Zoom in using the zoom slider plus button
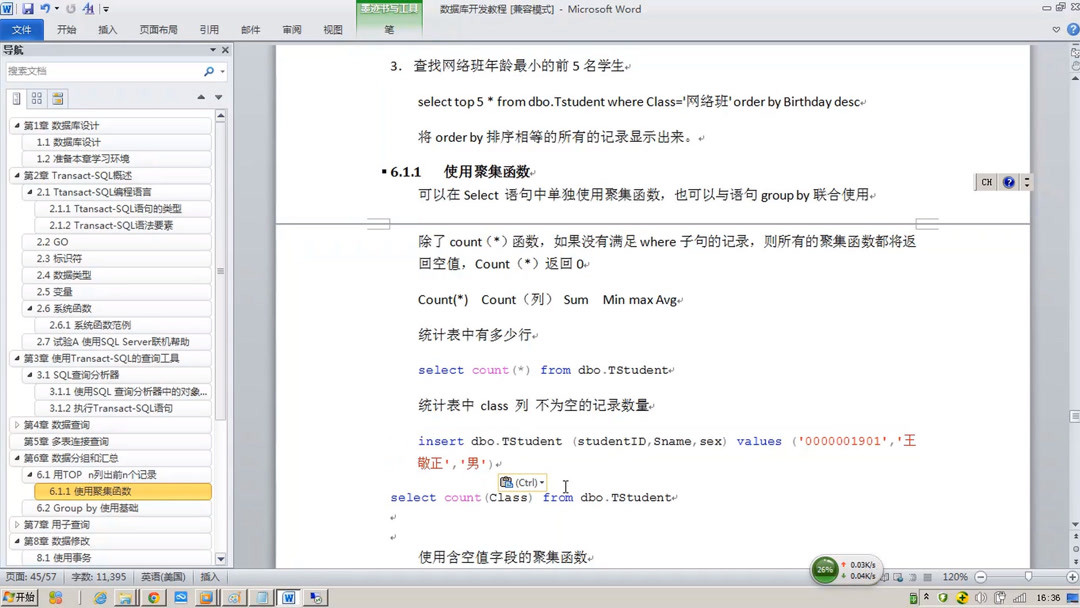 1070,577
